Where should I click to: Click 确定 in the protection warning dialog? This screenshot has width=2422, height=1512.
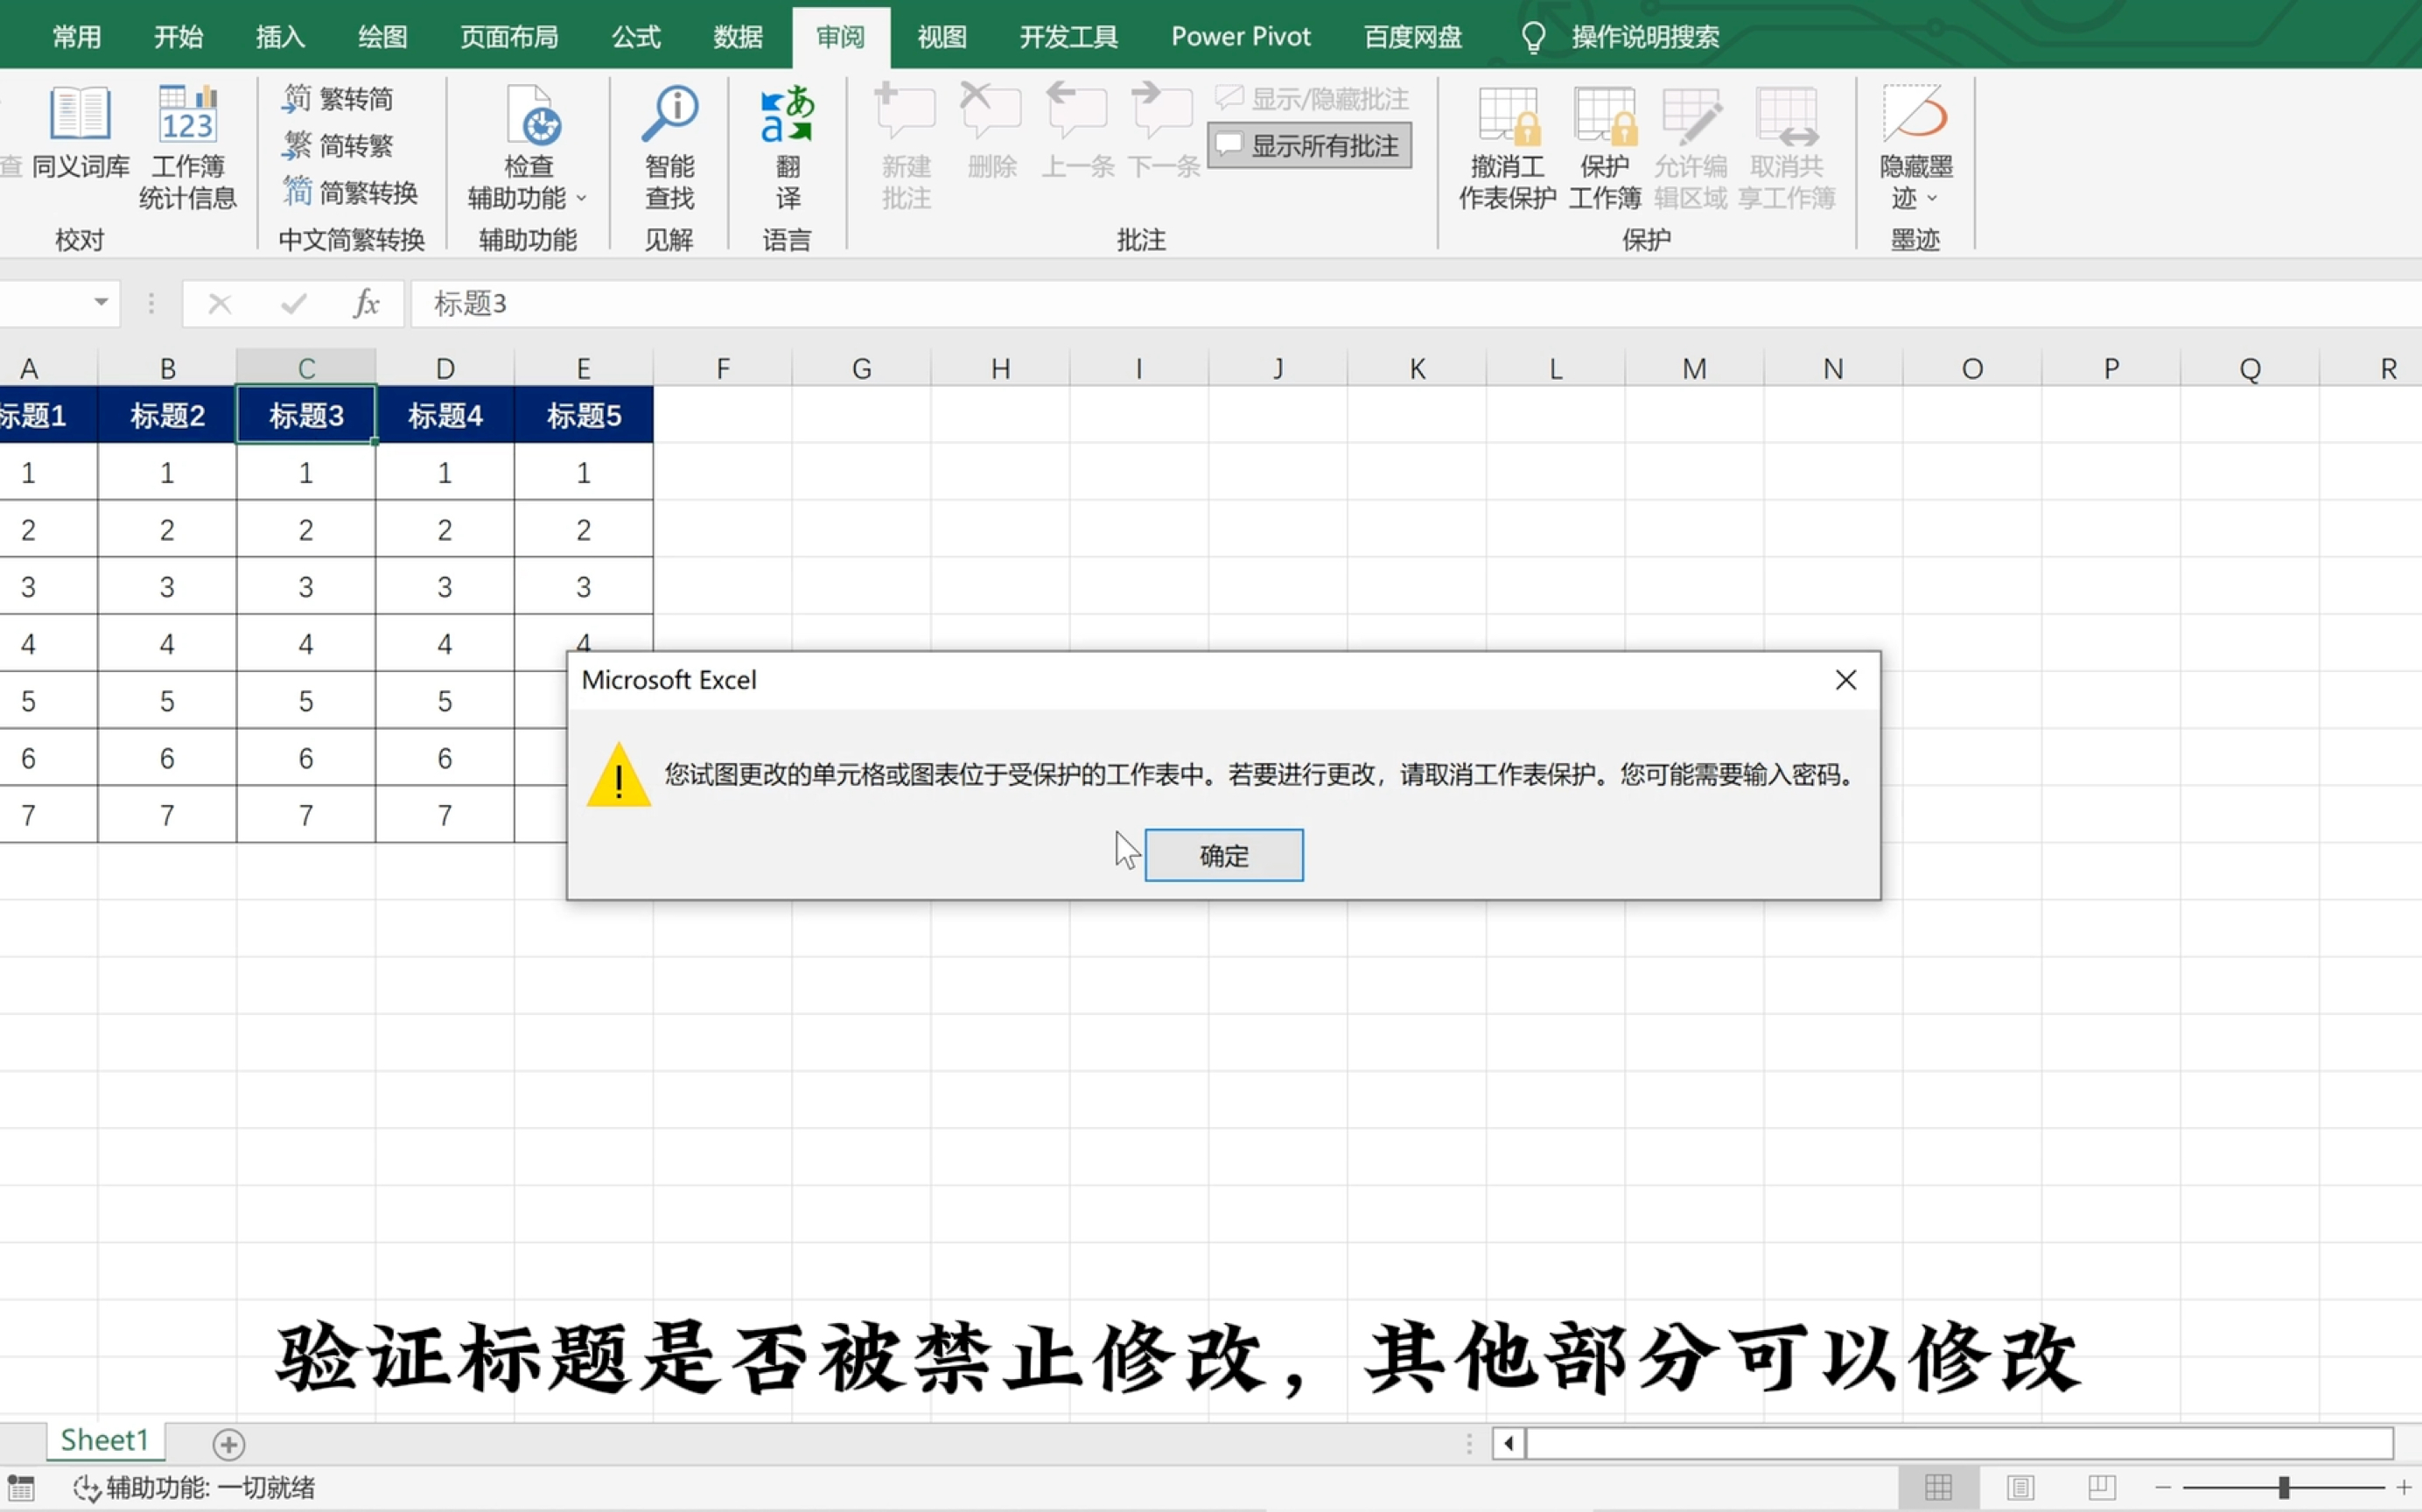pos(1224,855)
